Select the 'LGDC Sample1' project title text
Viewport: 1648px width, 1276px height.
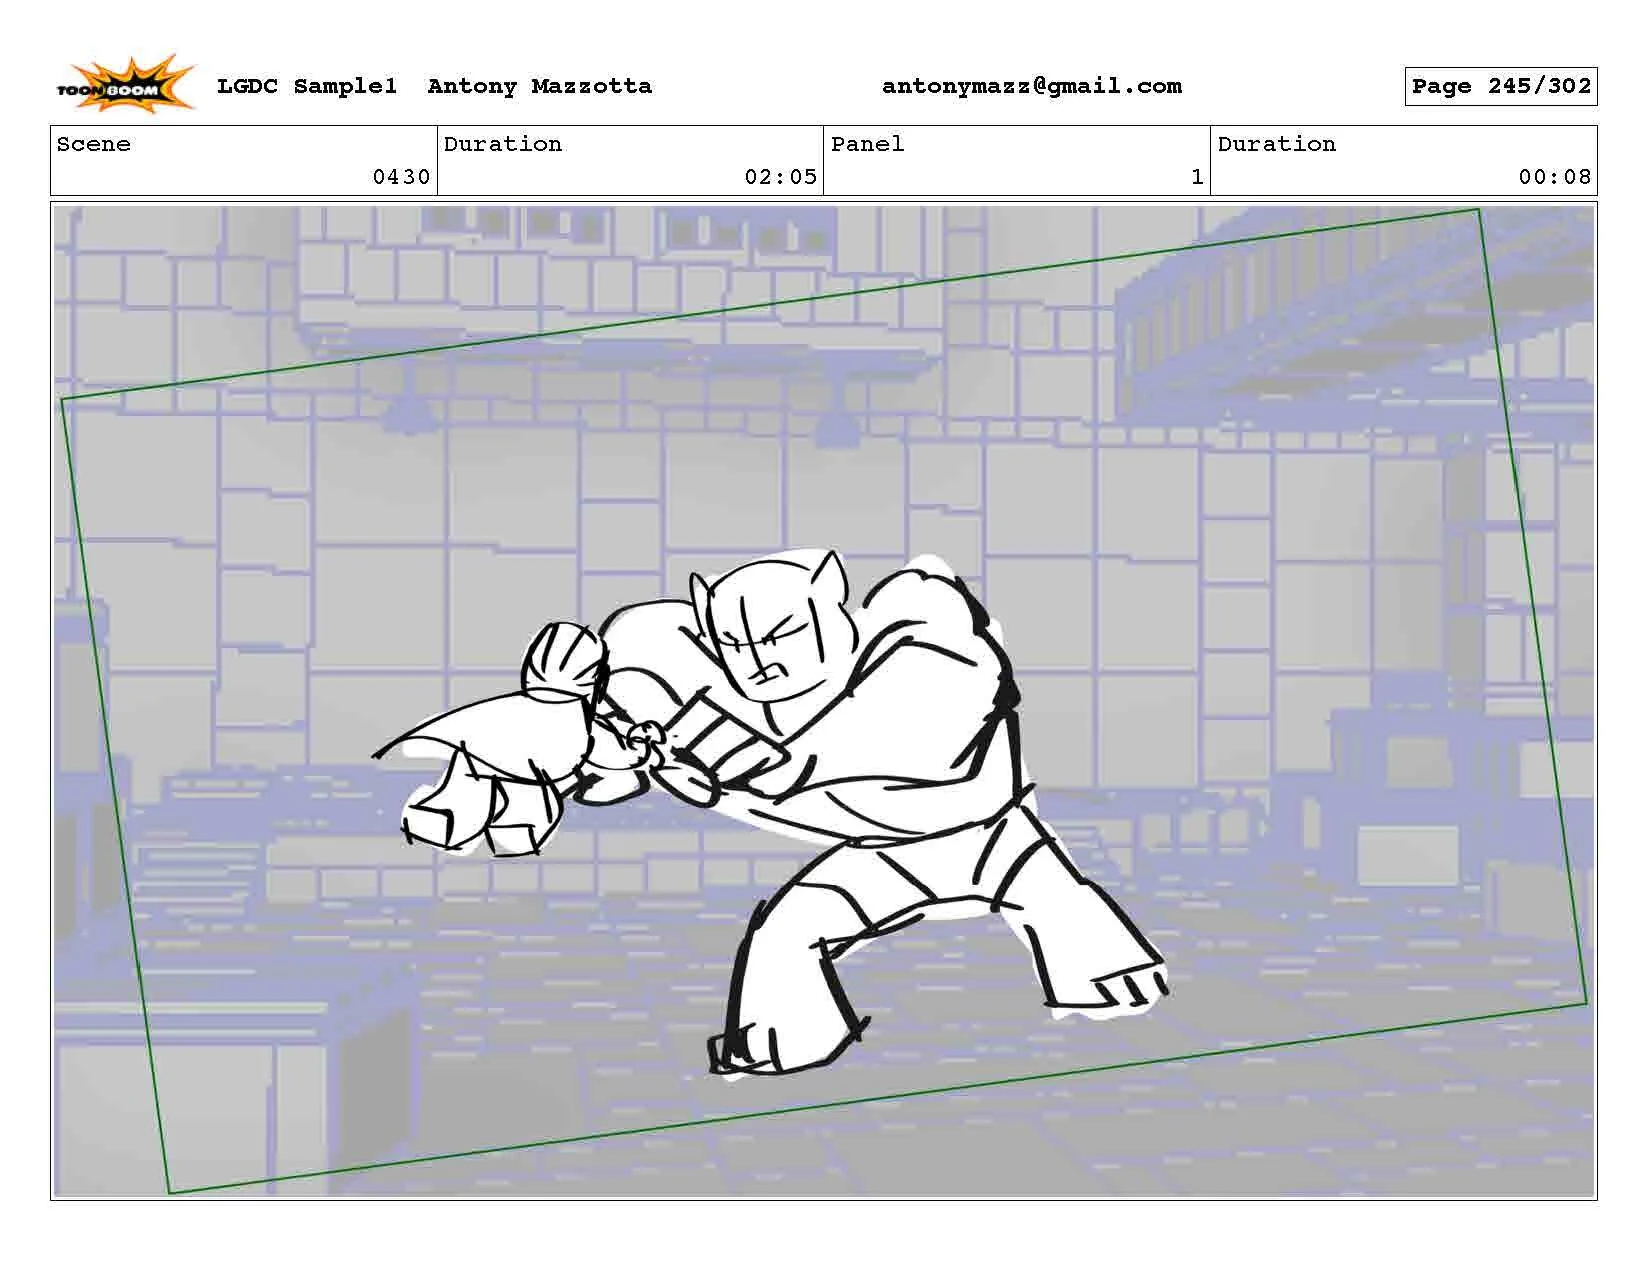click(x=307, y=86)
